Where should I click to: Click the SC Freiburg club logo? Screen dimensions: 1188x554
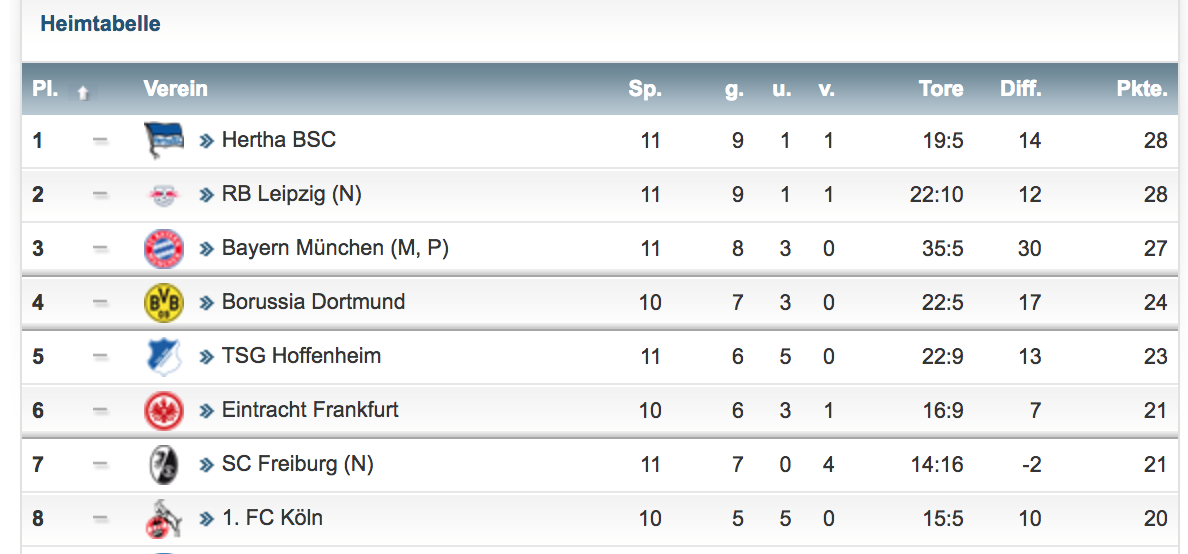164,464
